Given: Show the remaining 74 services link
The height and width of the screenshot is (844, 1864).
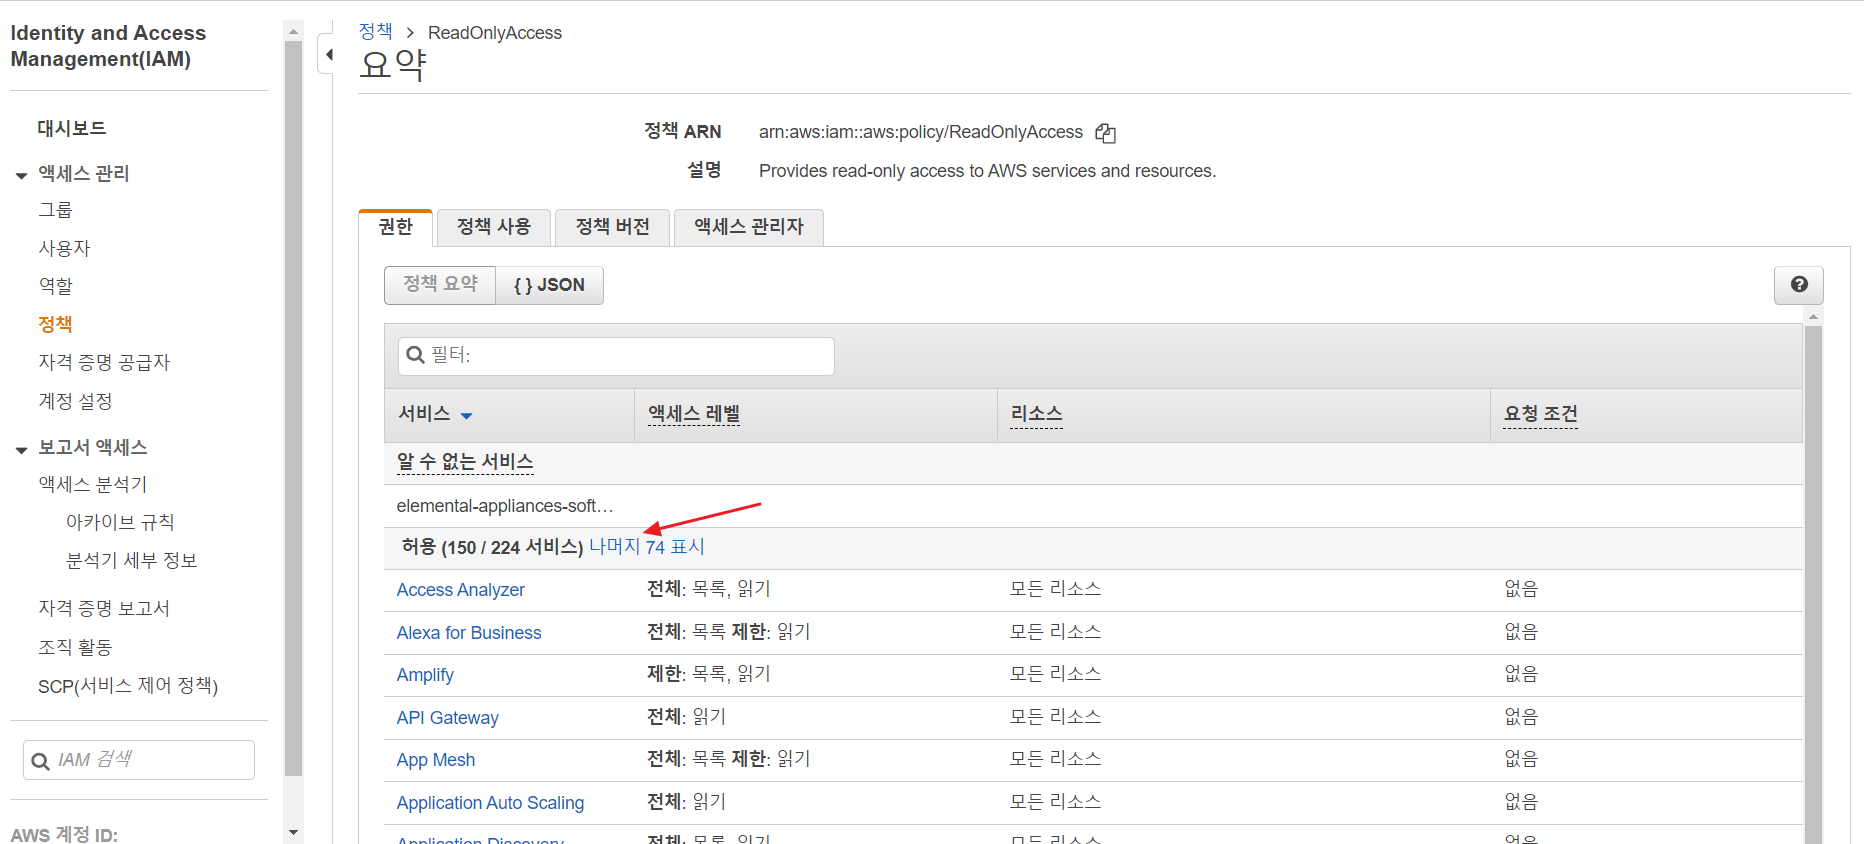Looking at the screenshot, I should 647,547.
